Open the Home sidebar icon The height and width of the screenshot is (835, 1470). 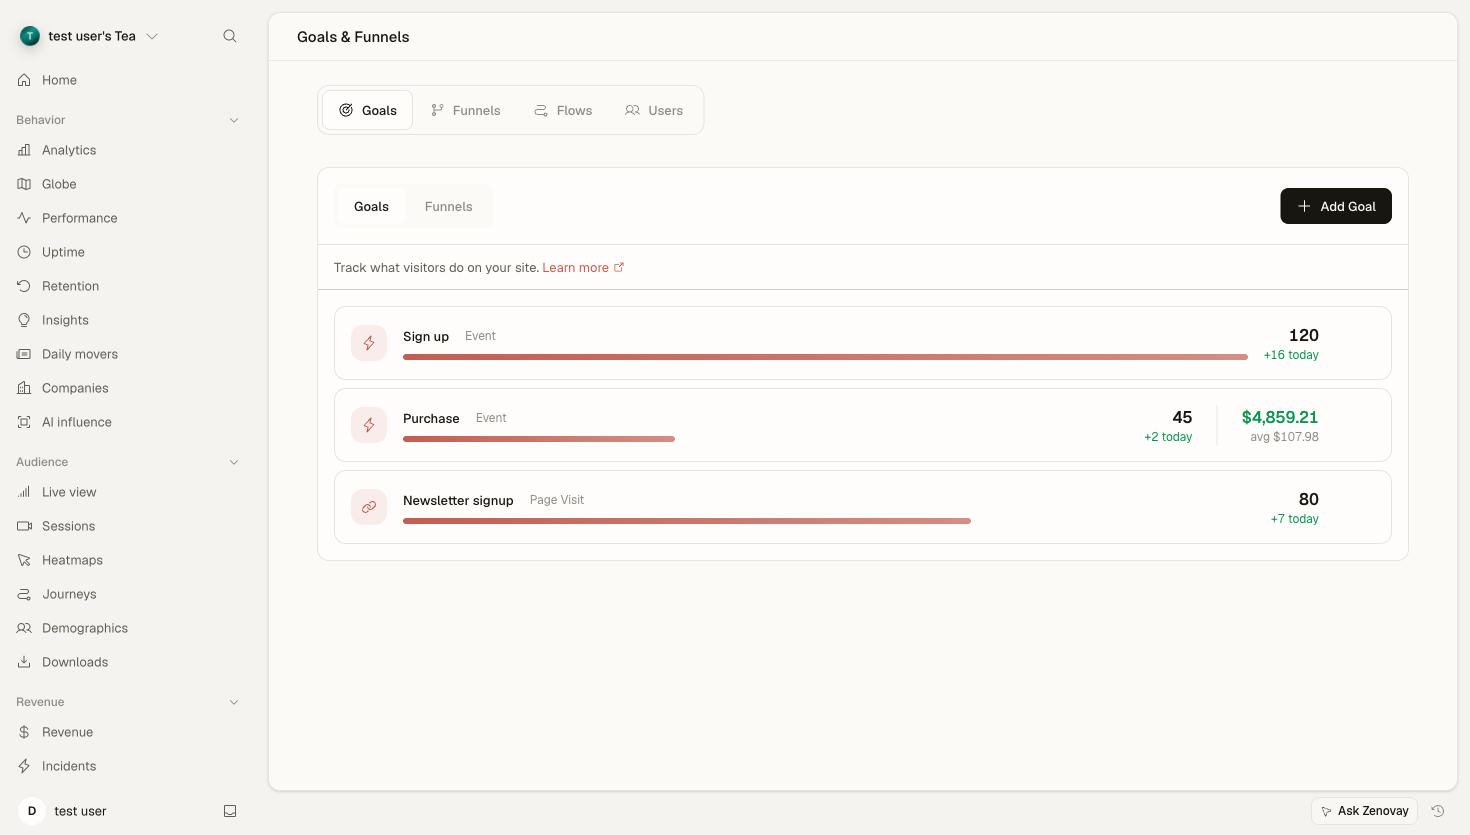24,80
